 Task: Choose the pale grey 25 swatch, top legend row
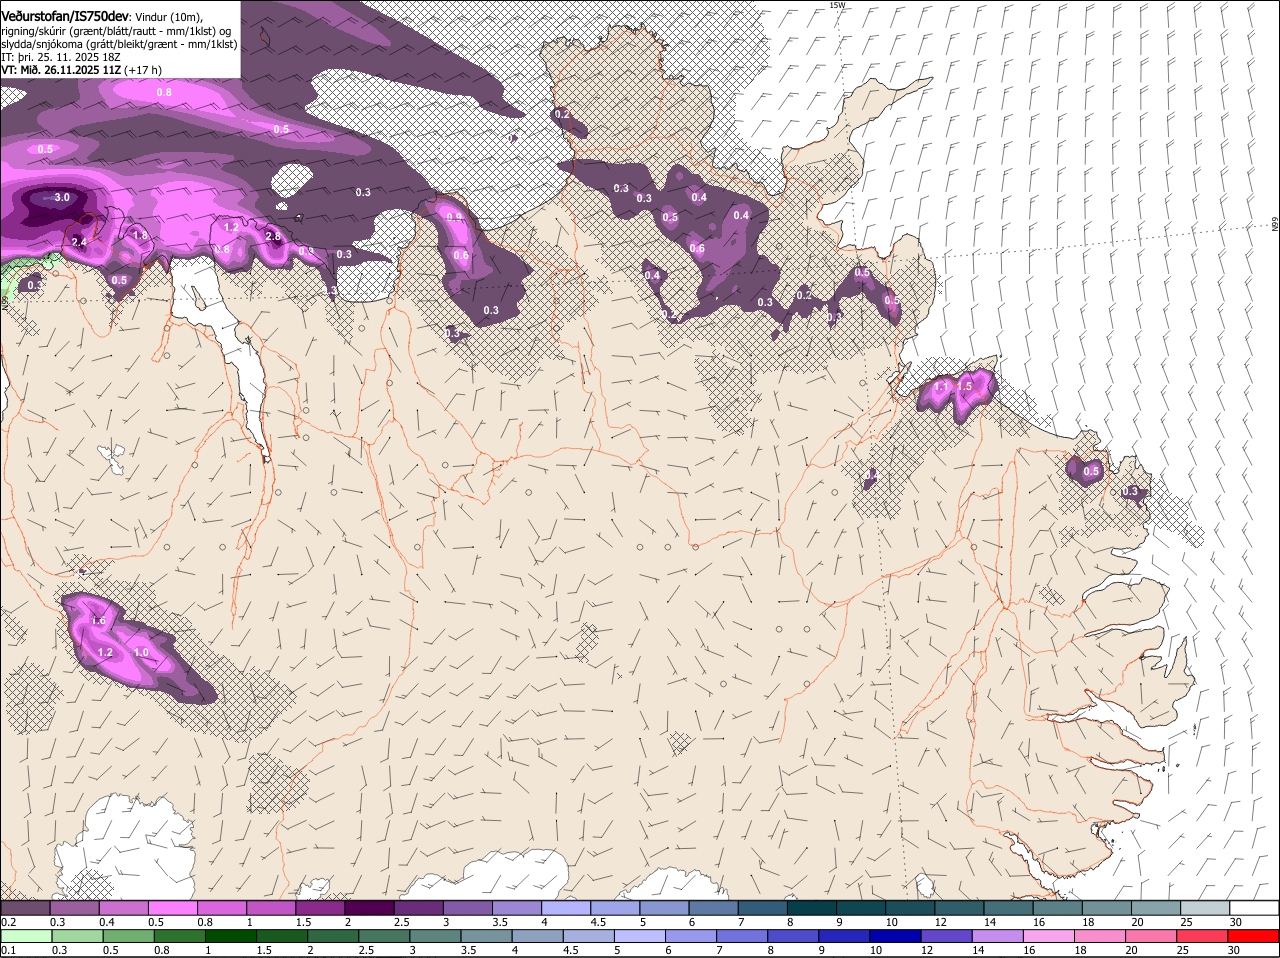[x=1206, y=909]
